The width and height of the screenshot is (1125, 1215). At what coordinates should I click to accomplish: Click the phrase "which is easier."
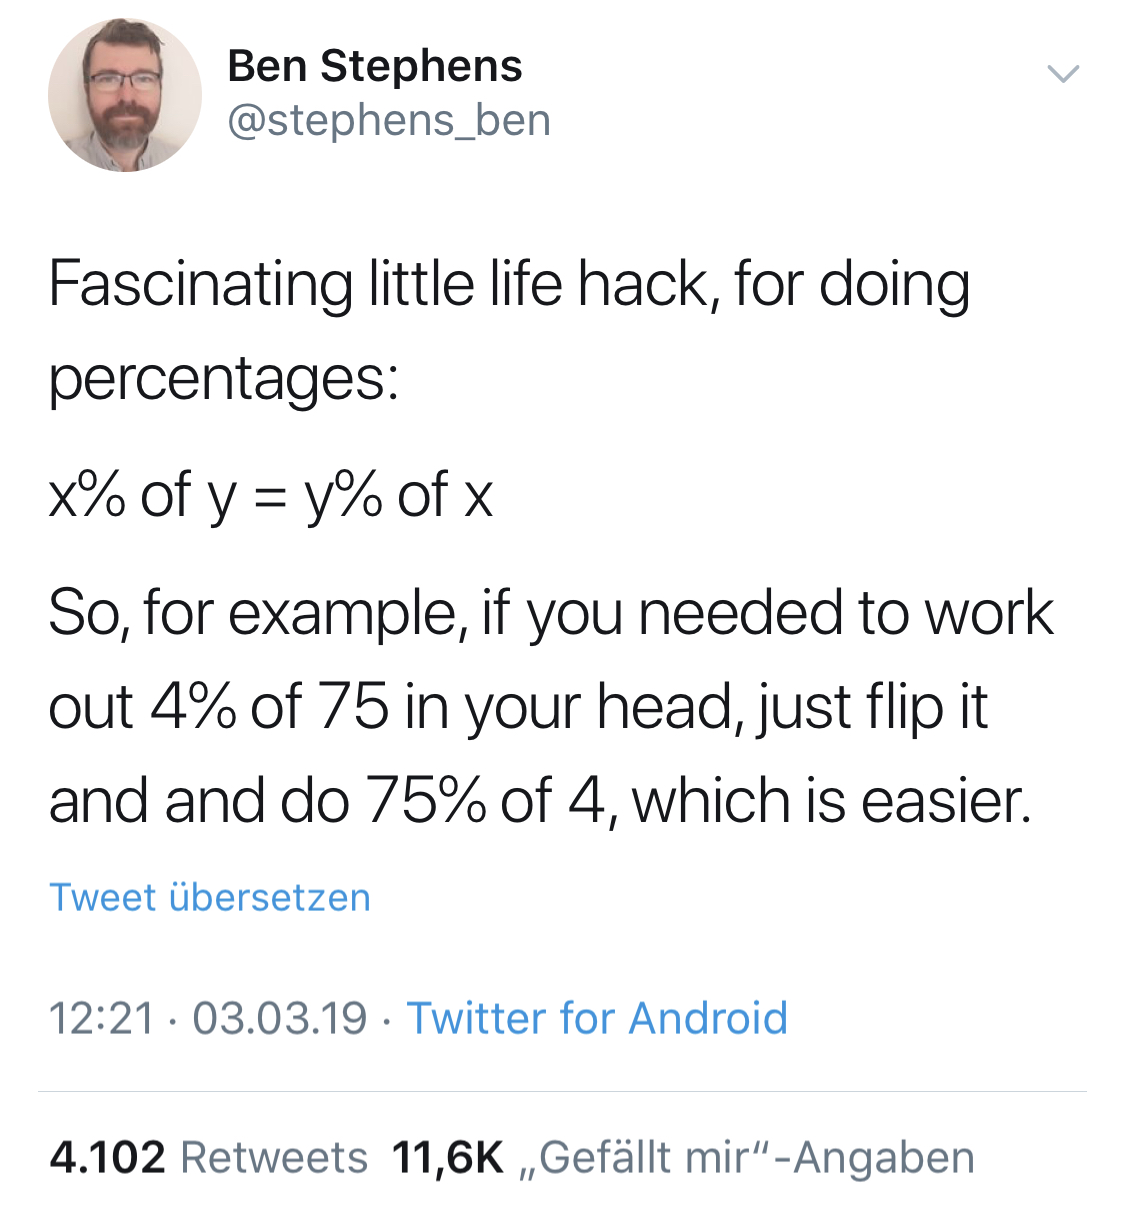coord(831,801)
